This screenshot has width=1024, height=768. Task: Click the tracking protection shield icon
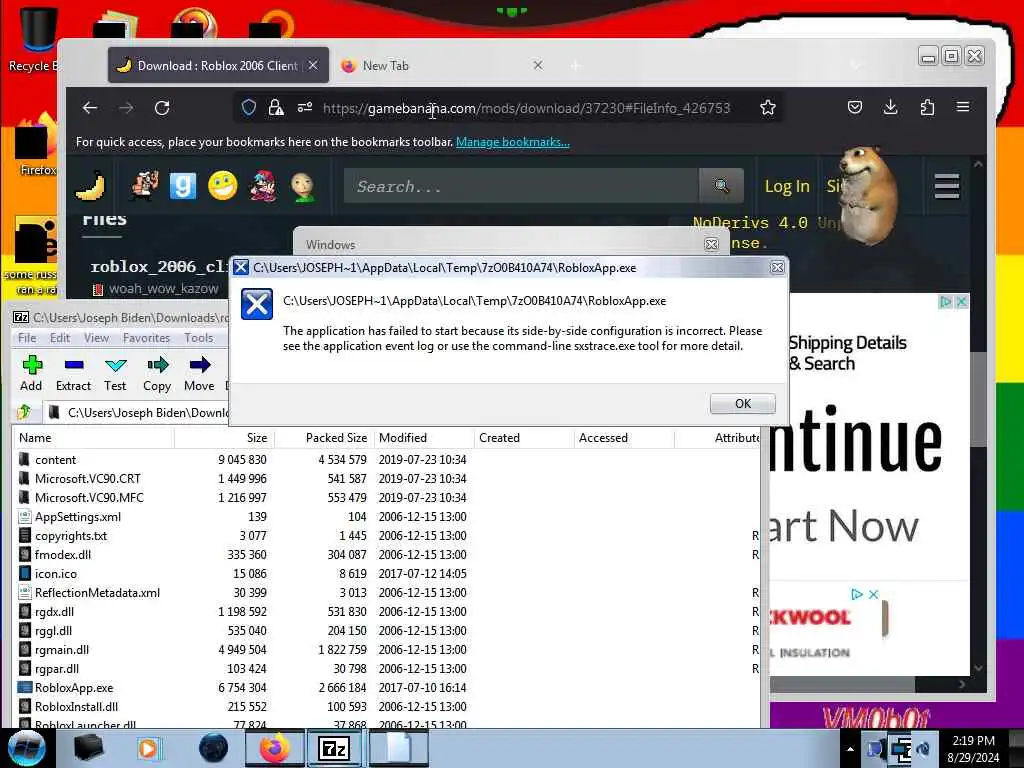coord(249,107)
